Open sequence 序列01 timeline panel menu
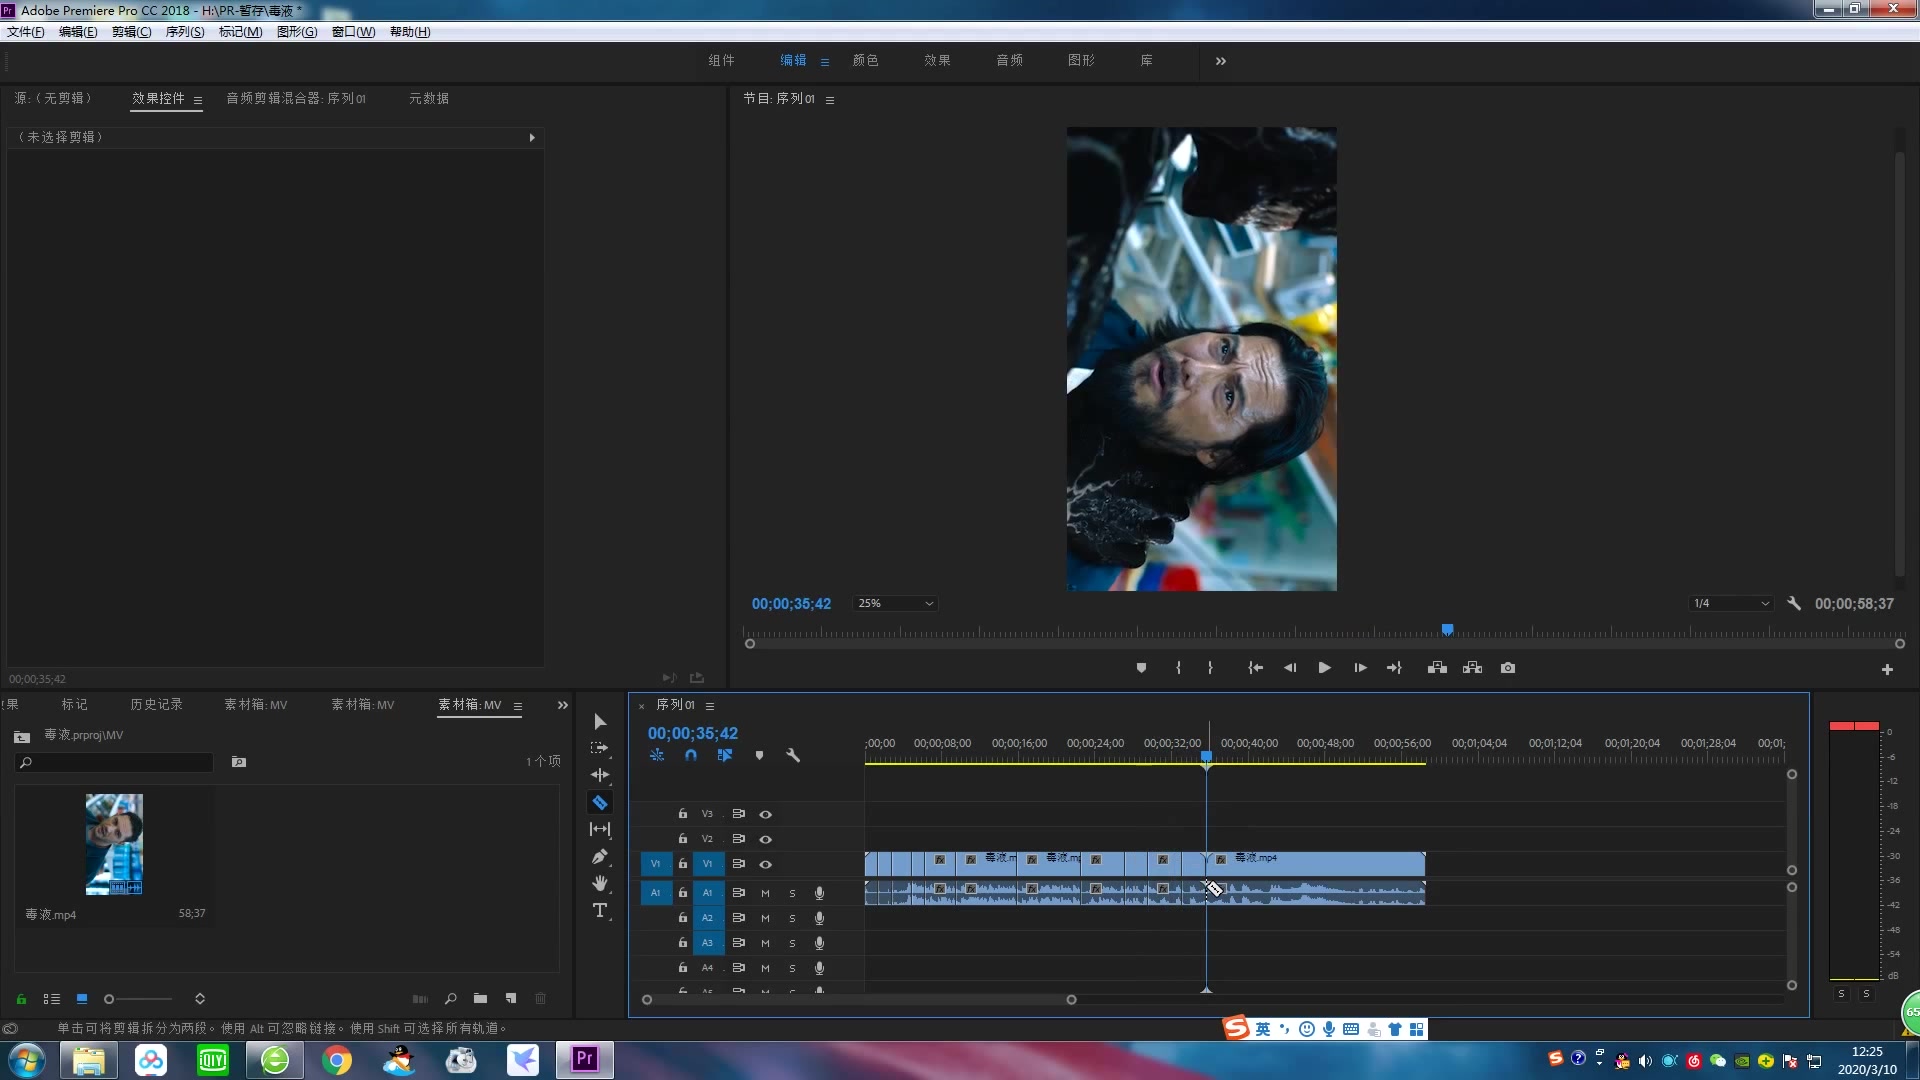 (x=710, y=706)
